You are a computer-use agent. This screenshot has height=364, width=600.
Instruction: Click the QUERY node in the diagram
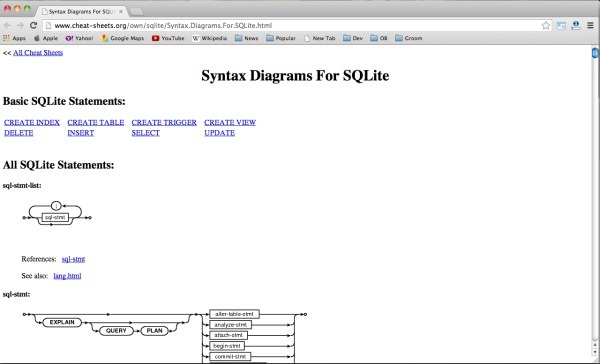click(116, 331)
